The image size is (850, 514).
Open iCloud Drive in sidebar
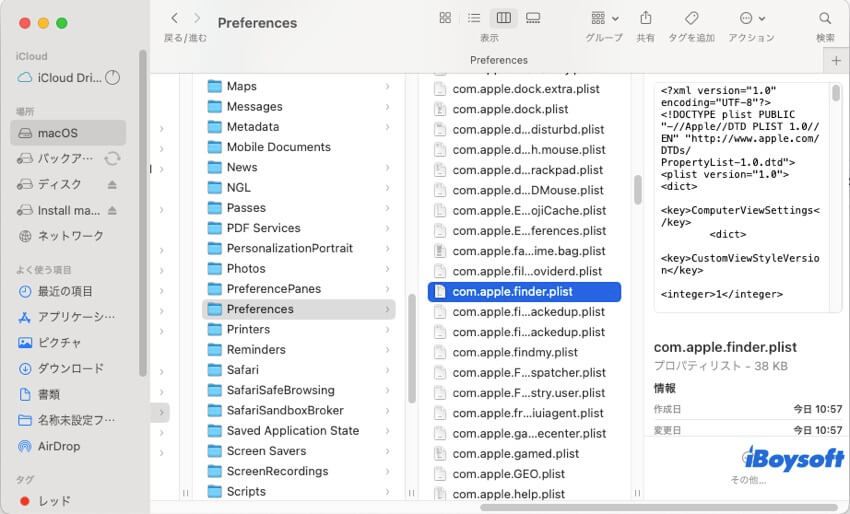pyautogui.click(x=69, y=78)
